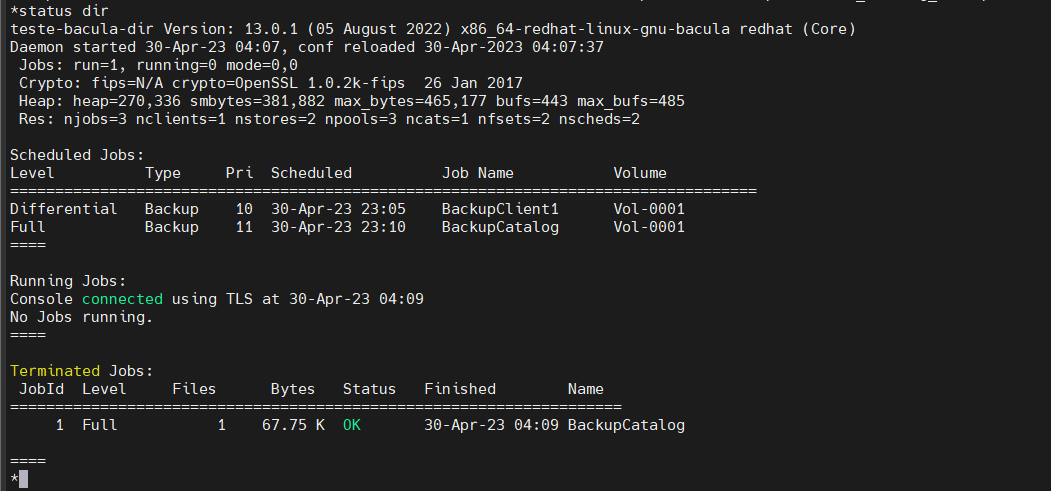Viewport: 1051px width, 491px height.
Task: Click the green 'connected' status word
Action: [122, 299]
